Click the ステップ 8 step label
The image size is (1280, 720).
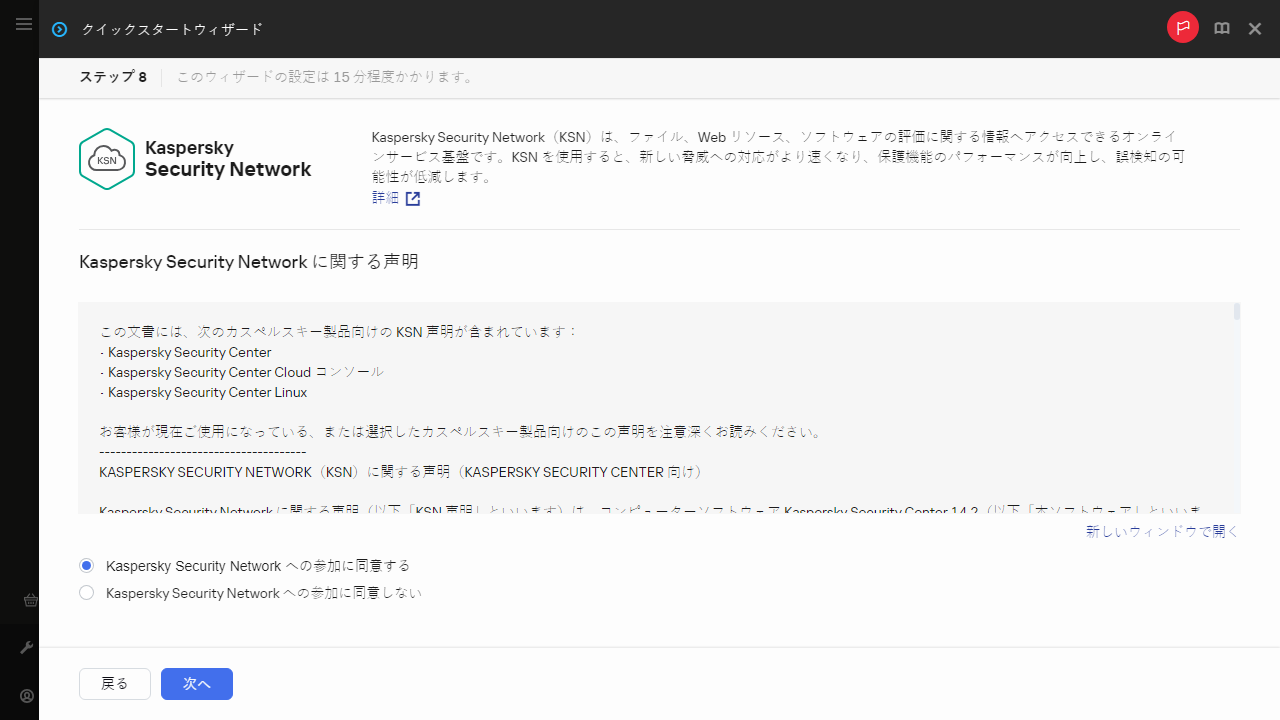113,77
